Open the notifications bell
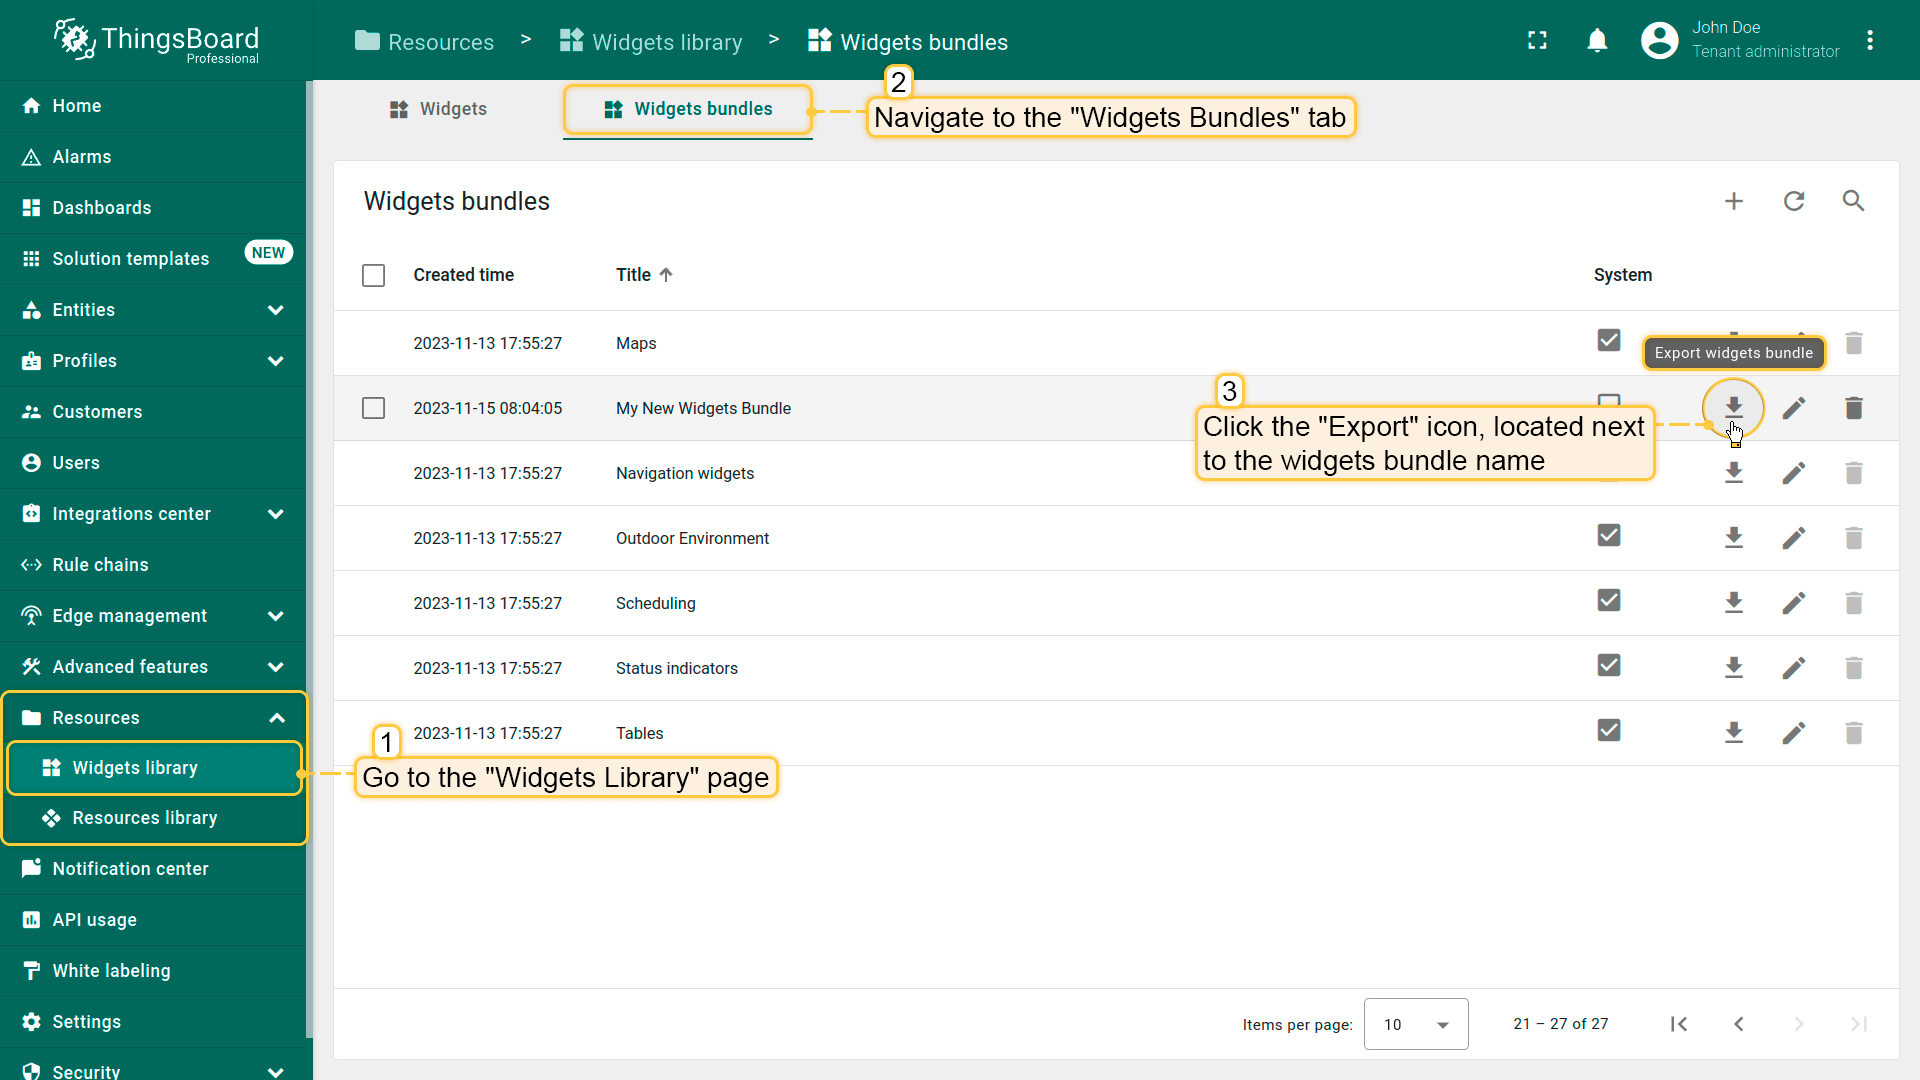This screenshot has width=1920, height=1080. [1597, 40]
